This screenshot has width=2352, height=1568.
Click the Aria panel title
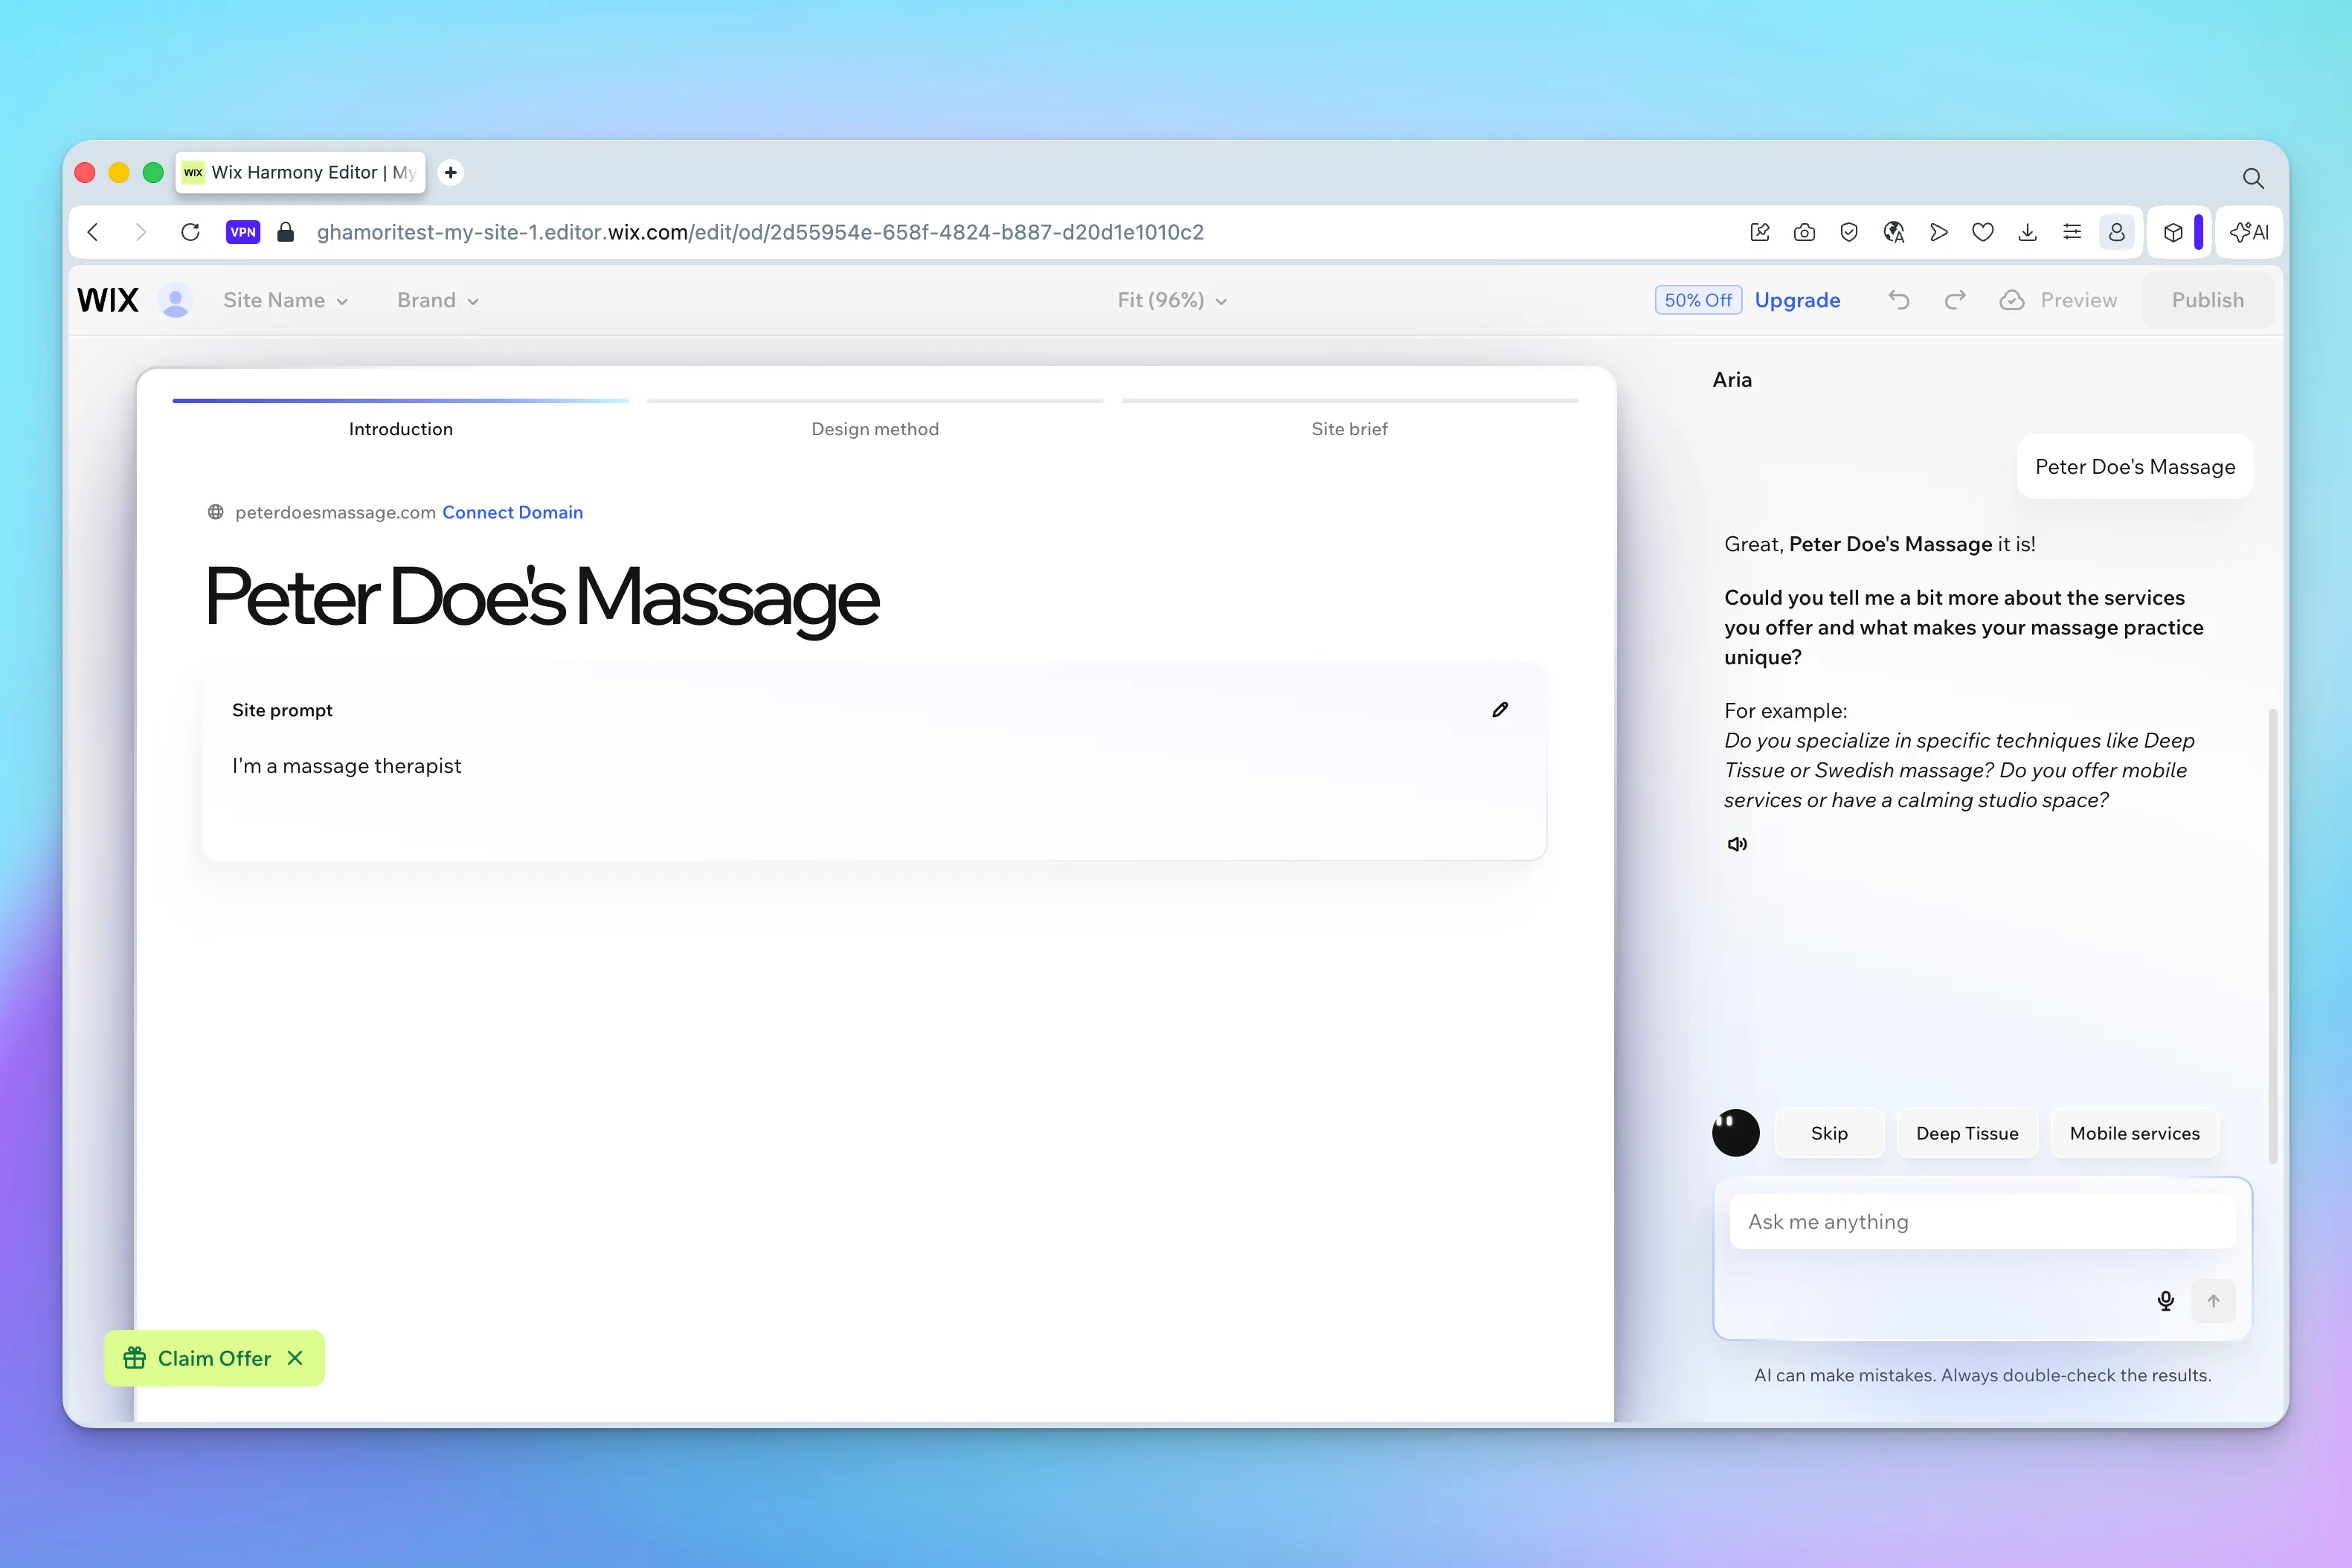coord(1732,380)
